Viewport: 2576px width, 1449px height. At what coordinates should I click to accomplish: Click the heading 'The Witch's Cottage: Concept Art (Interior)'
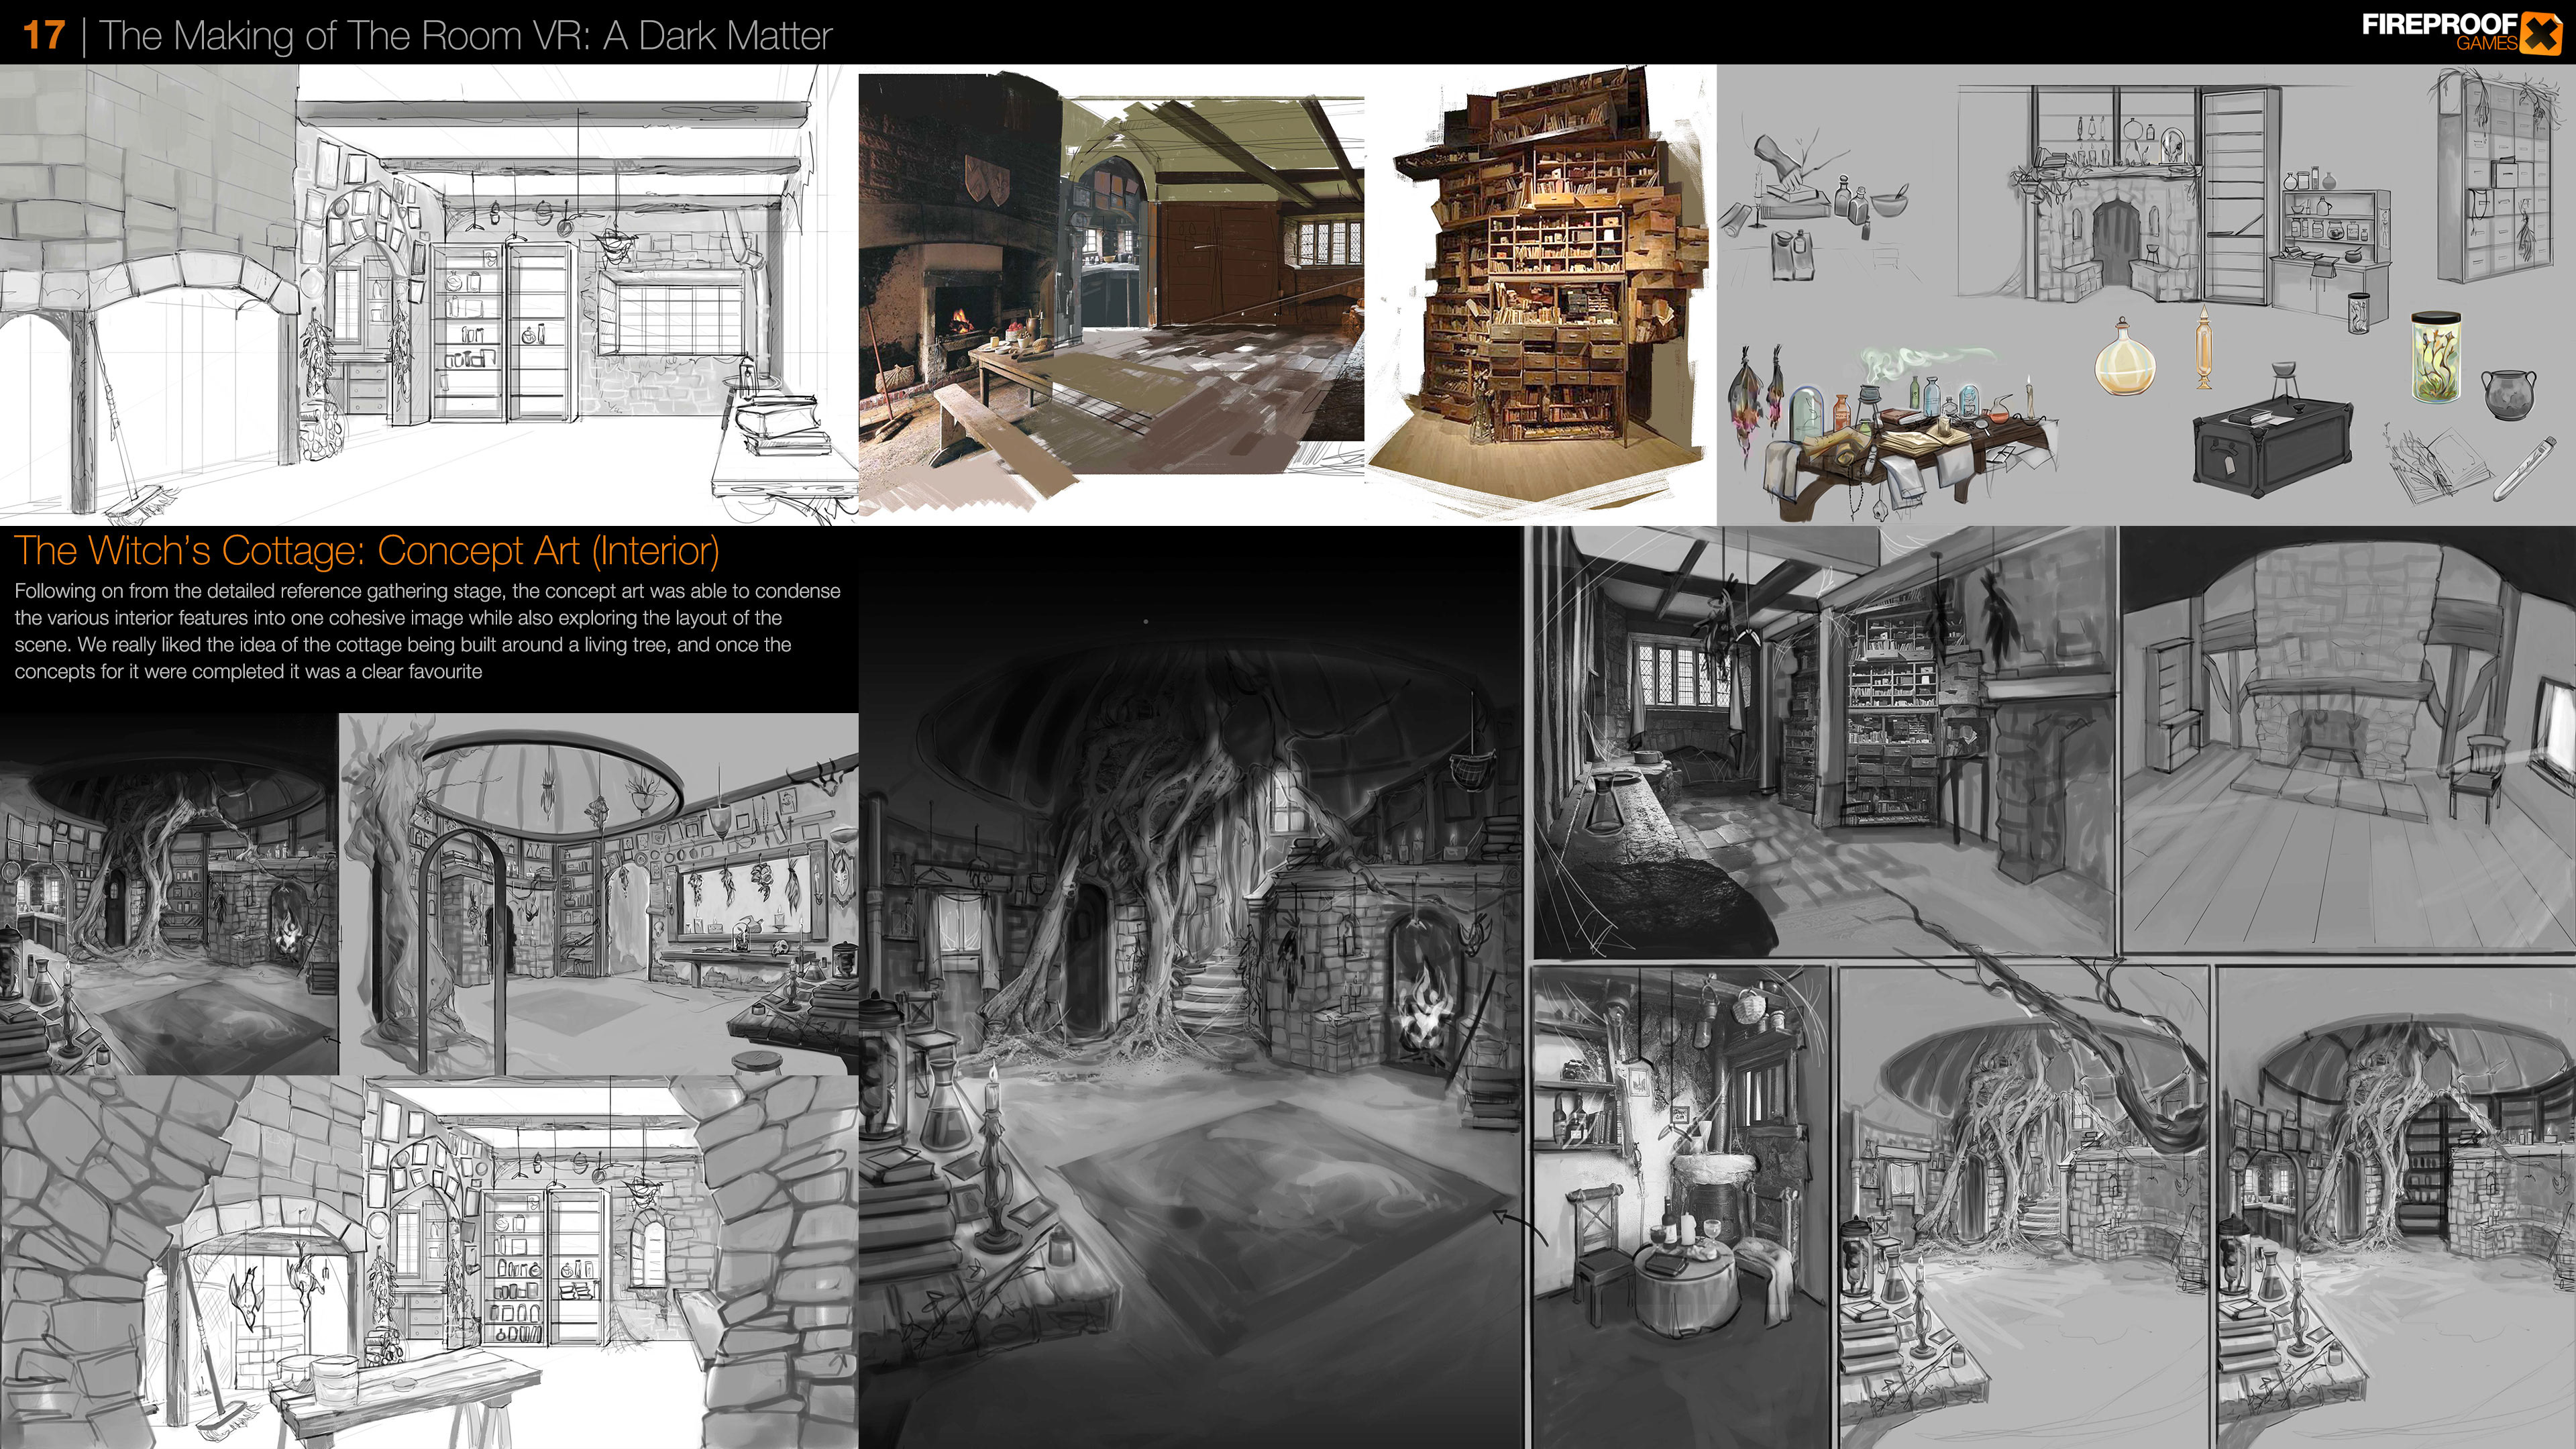pyautogui.click(x=367, y=551)
